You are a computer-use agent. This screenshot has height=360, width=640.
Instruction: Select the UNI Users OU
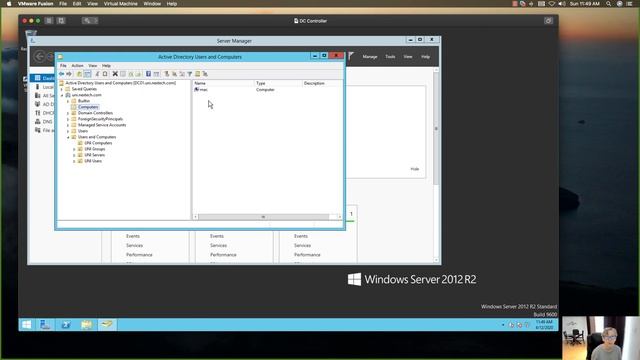click(93, 161)
